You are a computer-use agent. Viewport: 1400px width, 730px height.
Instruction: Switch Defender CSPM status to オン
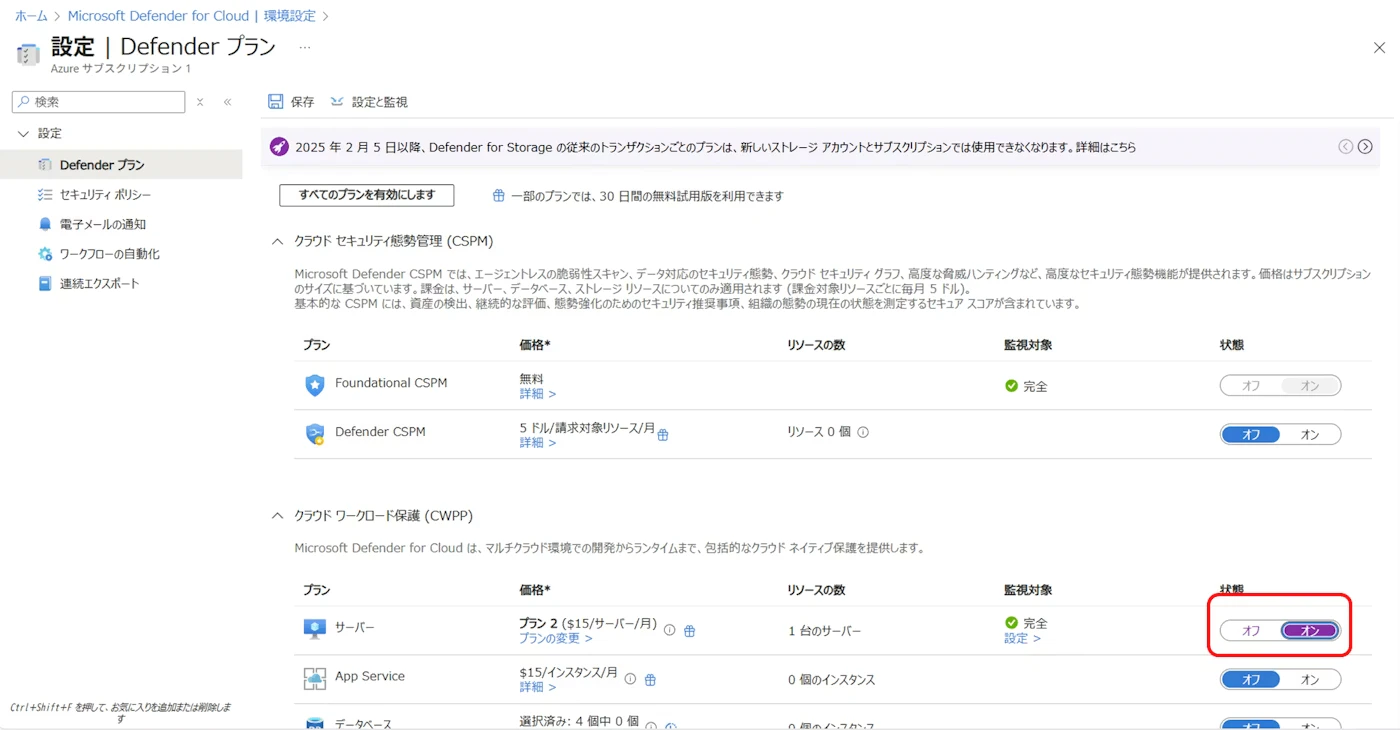coord(1310,434)
